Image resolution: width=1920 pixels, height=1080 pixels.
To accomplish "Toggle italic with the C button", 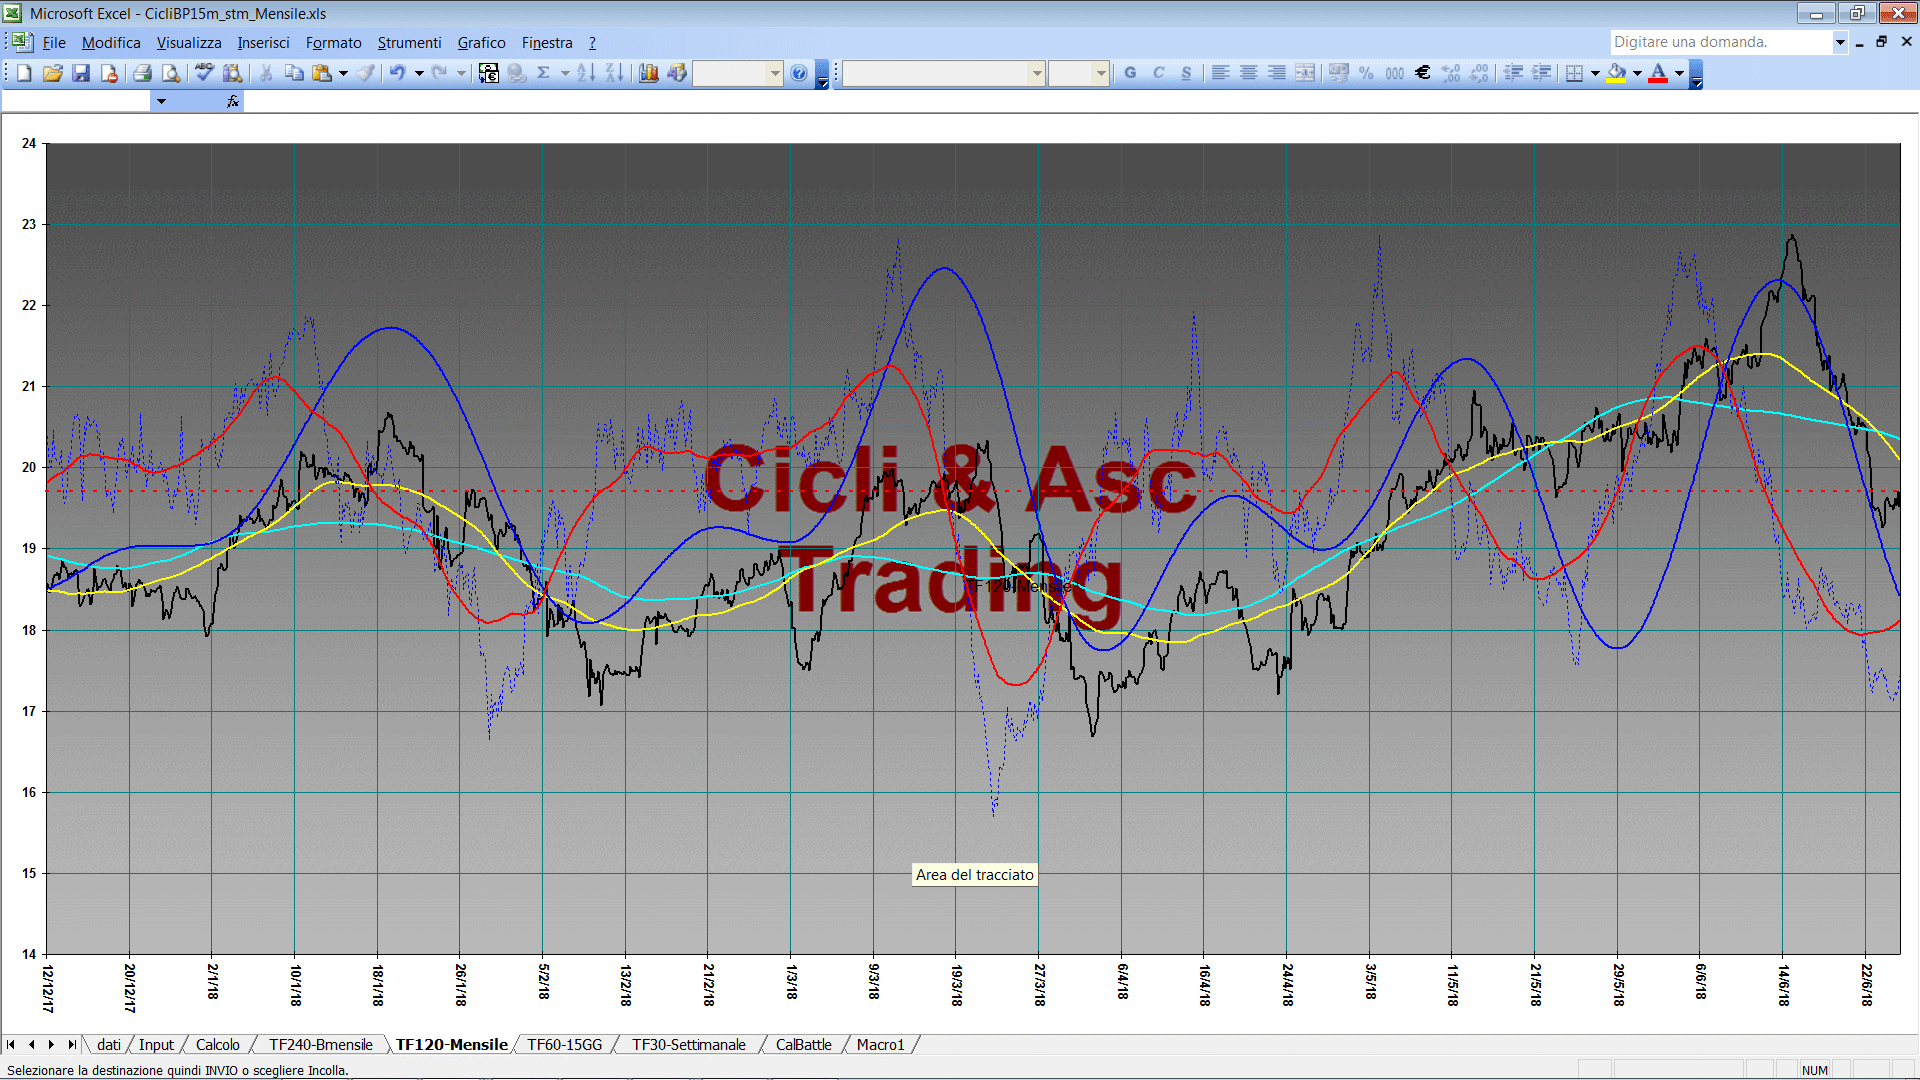I will 1159,73.
